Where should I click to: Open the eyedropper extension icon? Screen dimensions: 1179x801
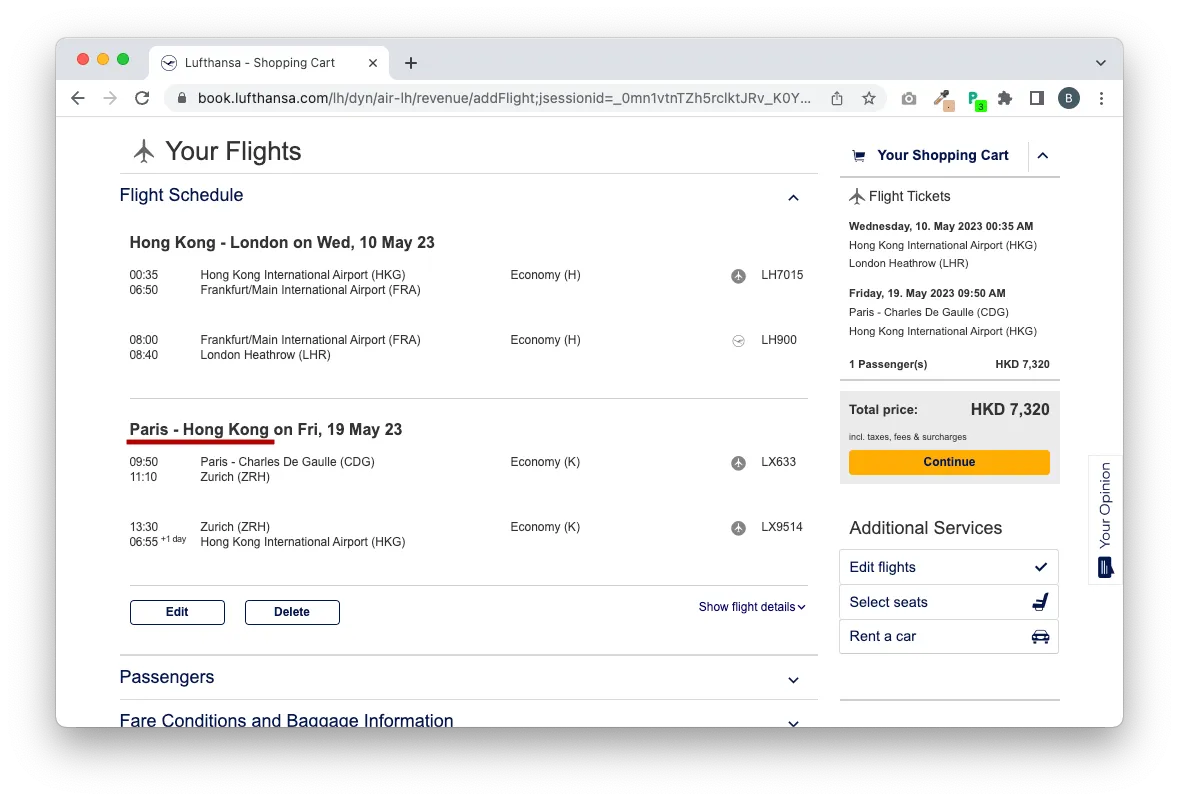tap(943, 99)
